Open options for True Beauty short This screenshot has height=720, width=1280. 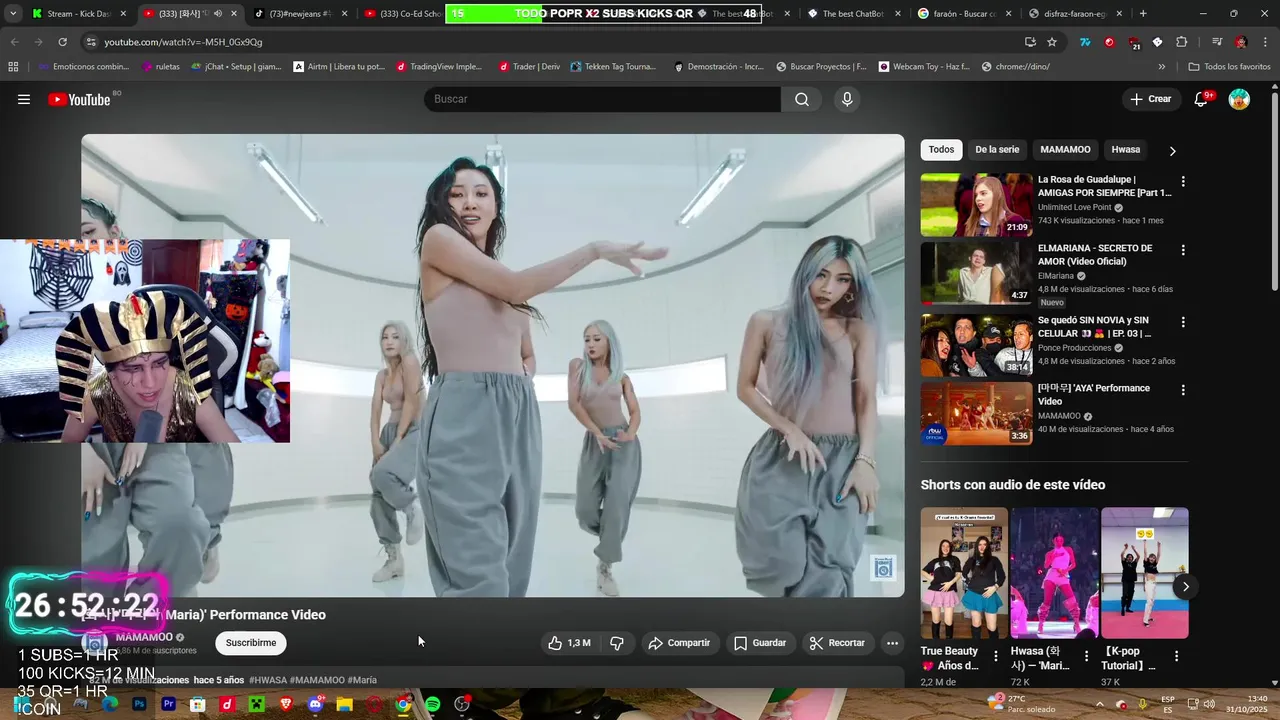tap(995, 656)
